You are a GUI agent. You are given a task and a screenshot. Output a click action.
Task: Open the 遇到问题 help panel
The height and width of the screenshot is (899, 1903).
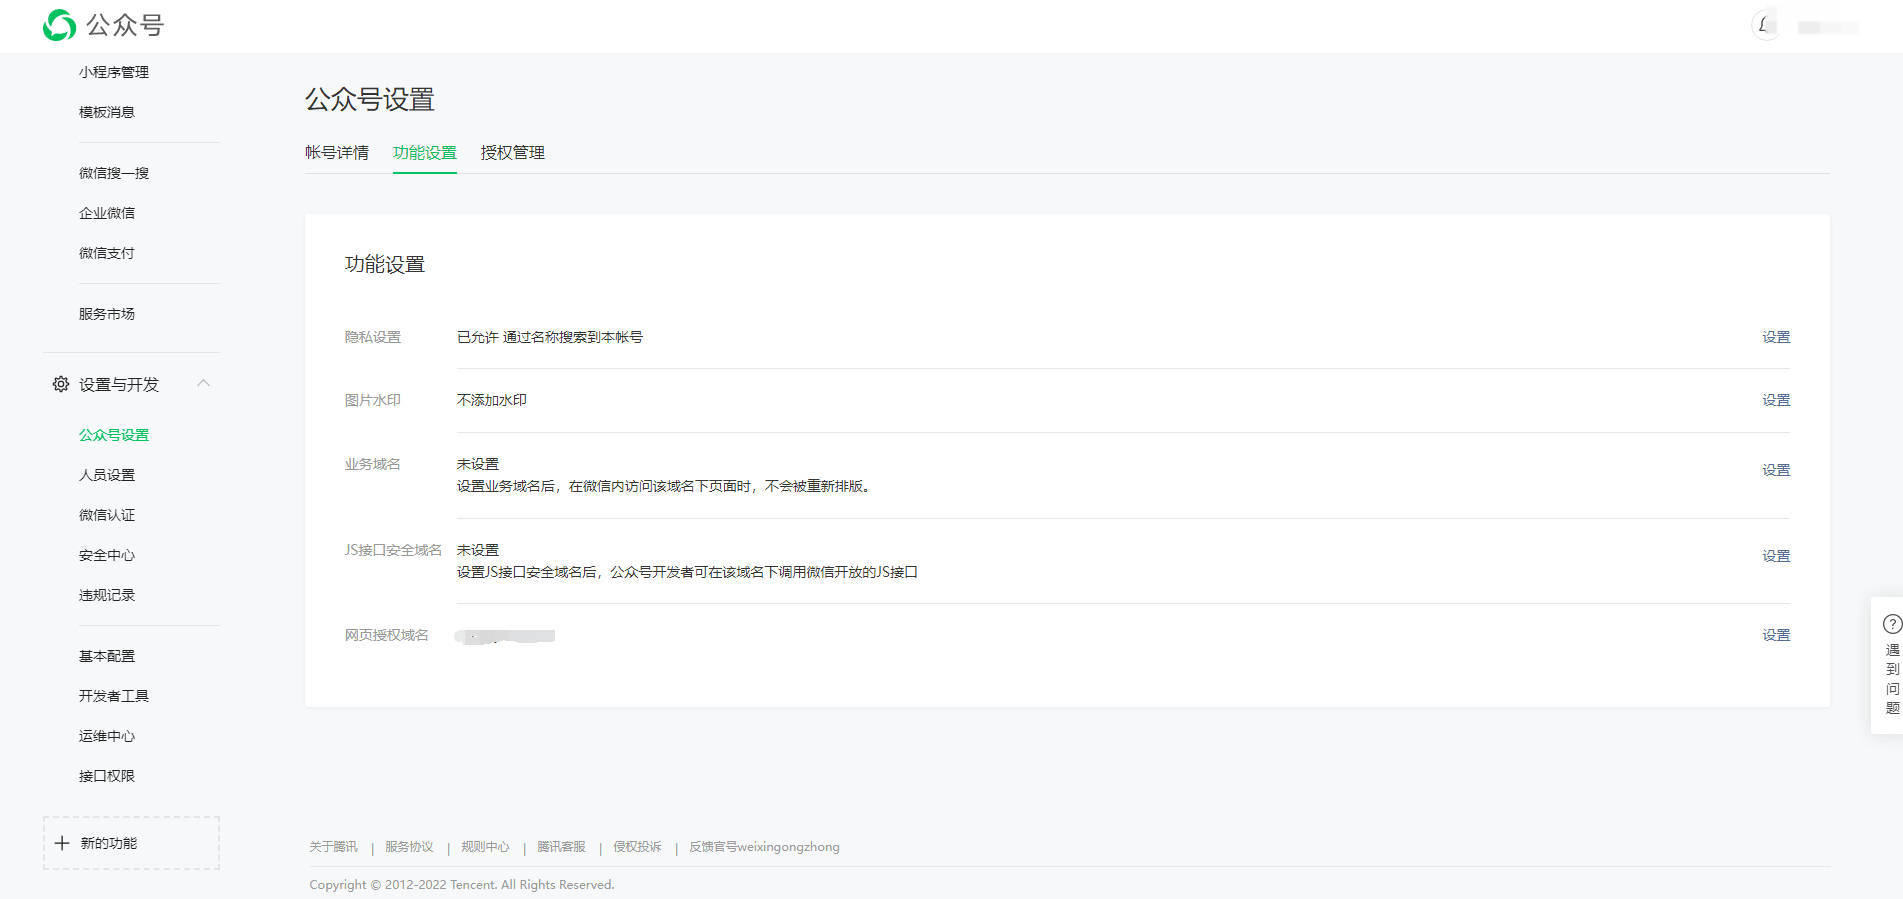pos(1887,666)
